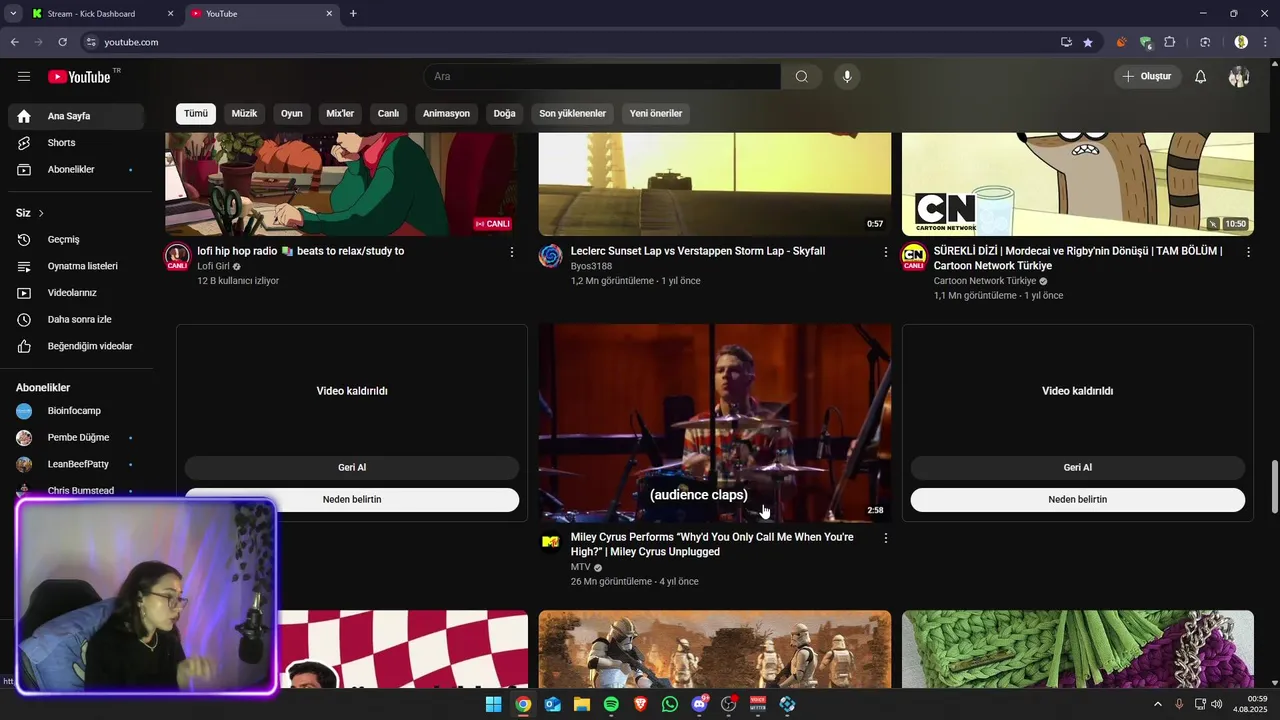
Task: Click Geri Al on the left removed video
Action: pos(352,468)
